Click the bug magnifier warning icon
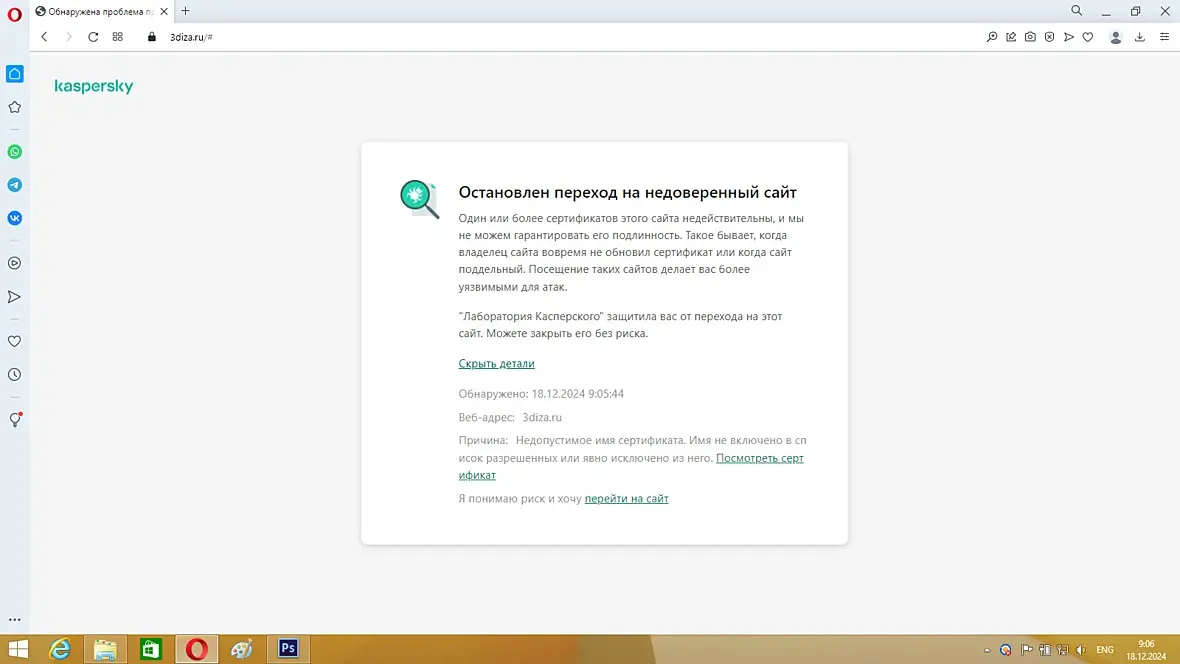The height and width of the screenshot is (664, 1180). click(x=419, y=200)
